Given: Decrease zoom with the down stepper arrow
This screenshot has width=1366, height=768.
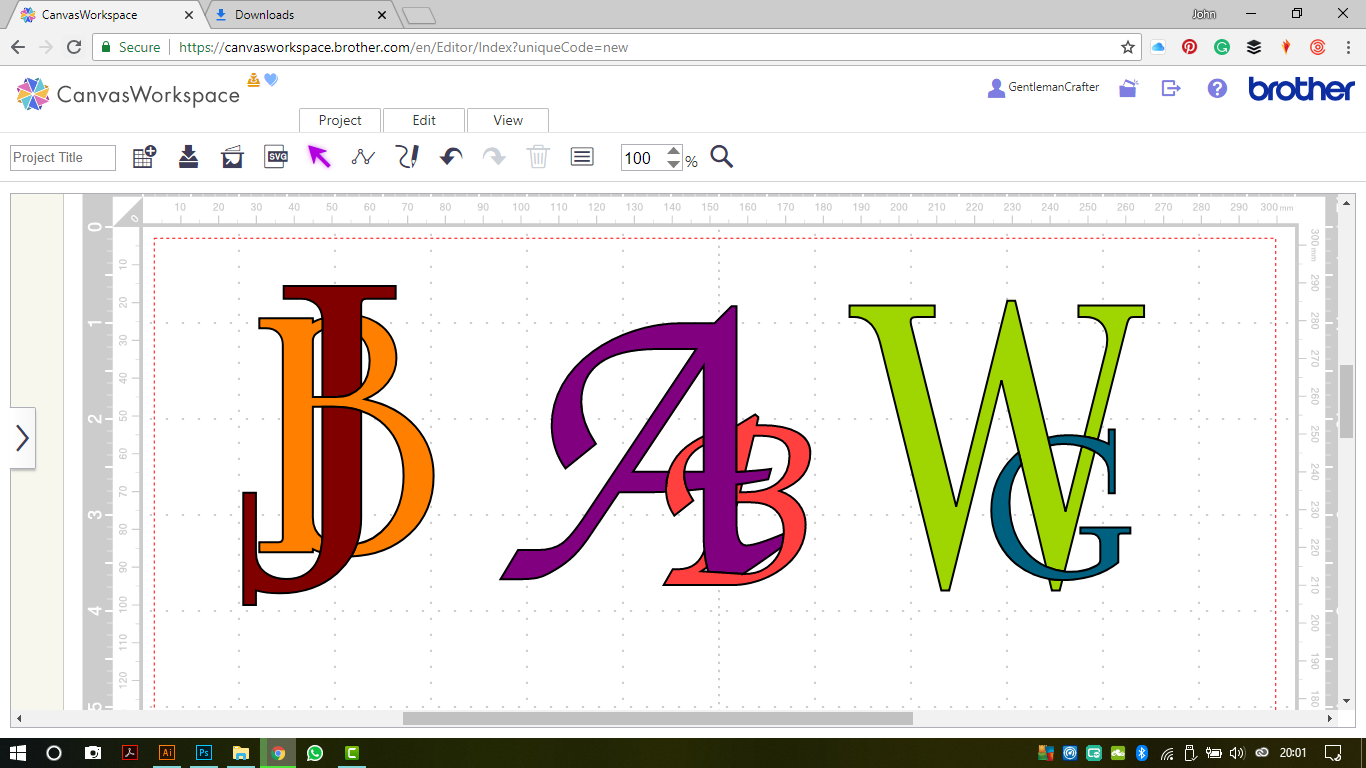Looking at the screenshot, I should pyautogui.click(x=674, y=163).
